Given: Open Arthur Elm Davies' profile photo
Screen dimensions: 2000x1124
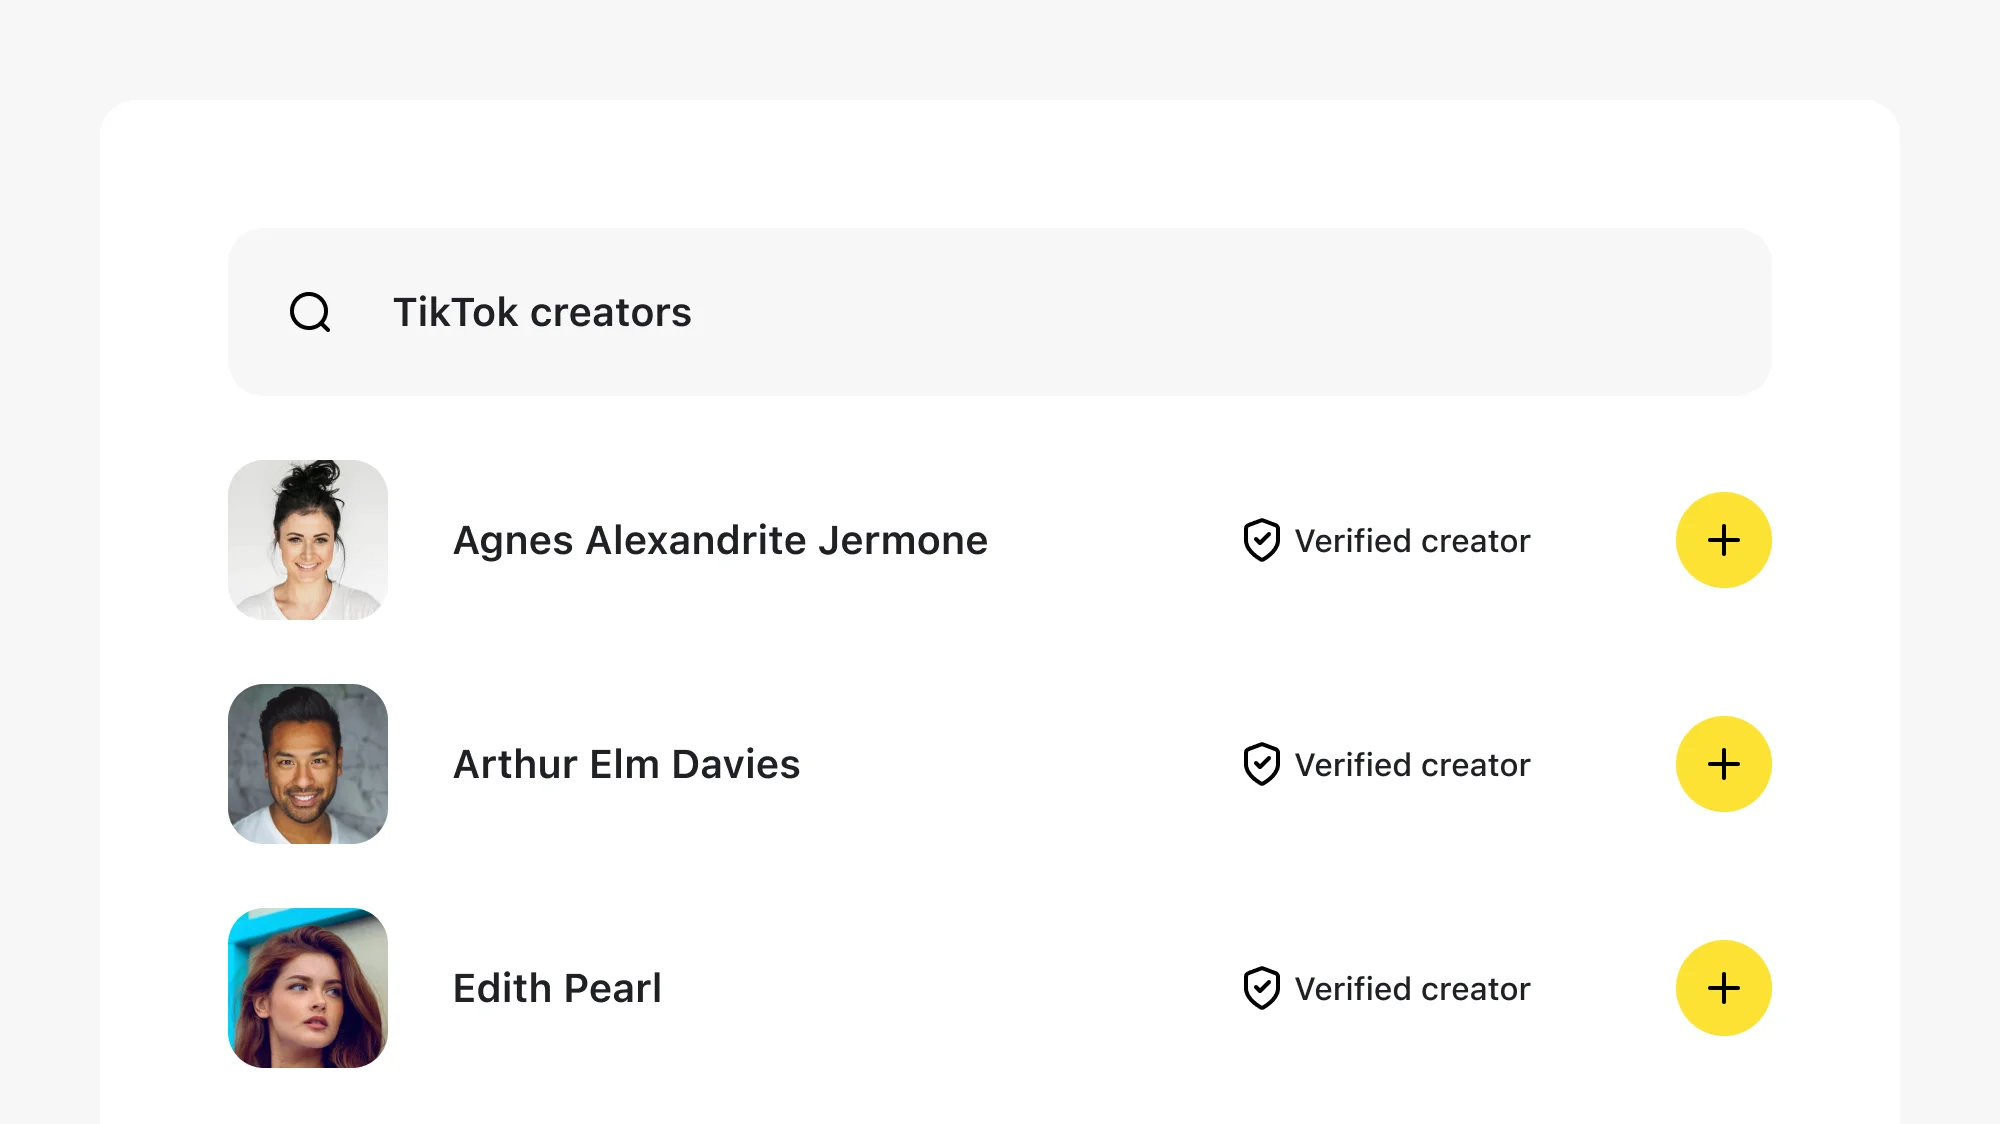Looking at the screenshot, I should [x=308, y=764].
